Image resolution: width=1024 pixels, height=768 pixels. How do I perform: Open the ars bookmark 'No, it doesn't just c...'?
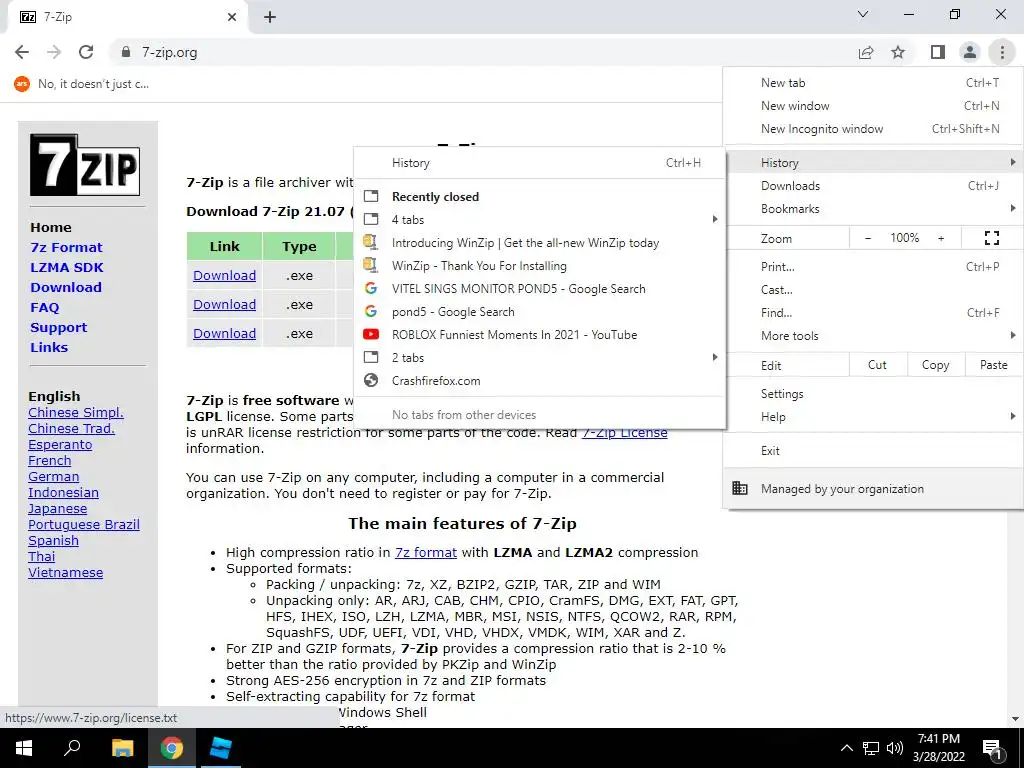(82, 84)
